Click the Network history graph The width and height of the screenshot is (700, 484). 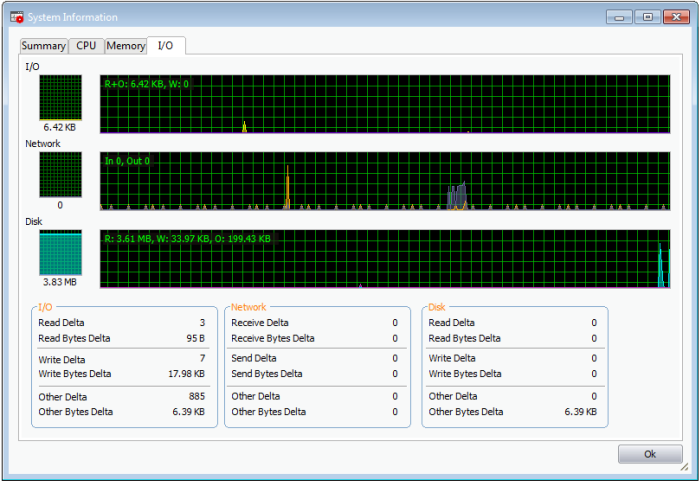[385, 181]
